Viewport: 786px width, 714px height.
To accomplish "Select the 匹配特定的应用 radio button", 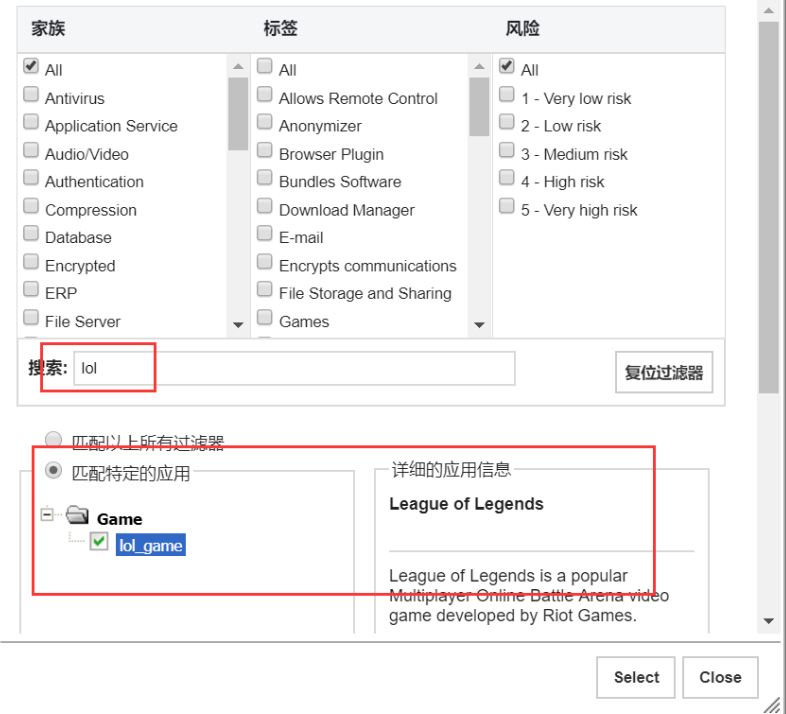I will pos(53,470).
